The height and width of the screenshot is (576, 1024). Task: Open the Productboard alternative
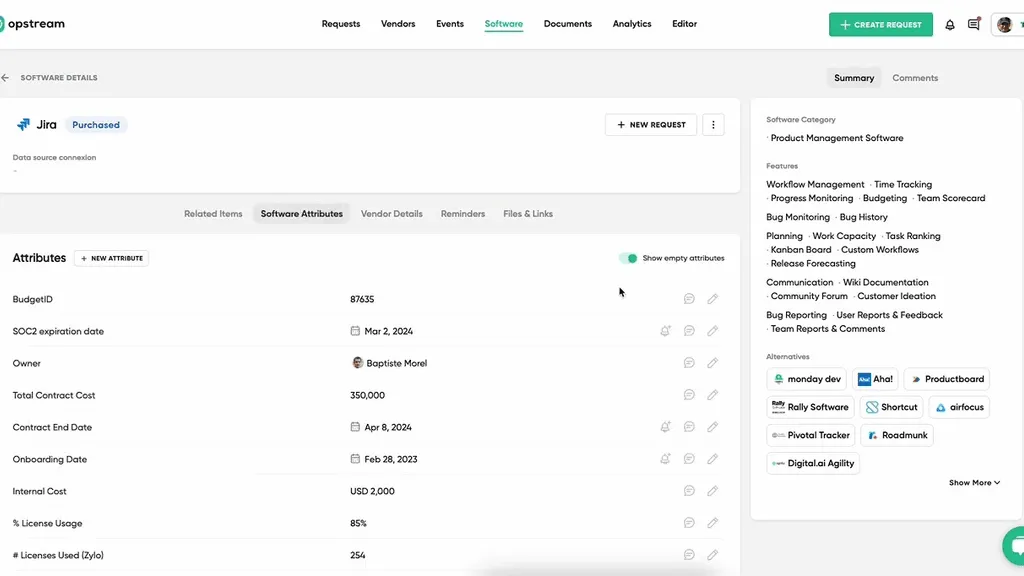pyautogui.click(x=947, y=379)
